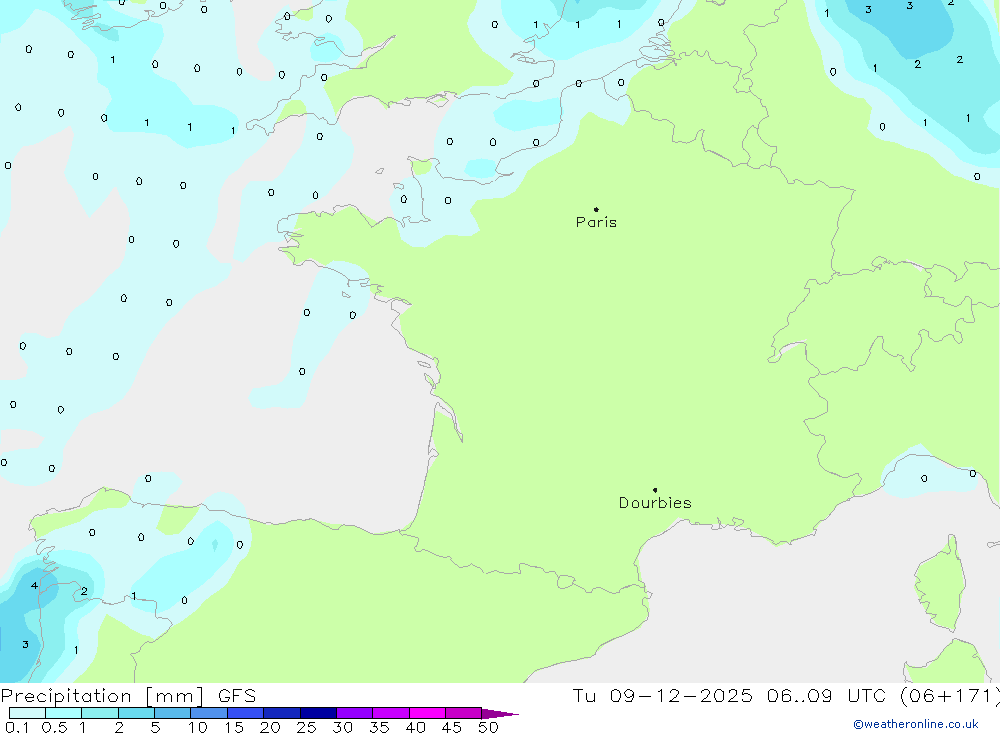
Task: Pick the lightest 0.1 mm legend swatch
Action: pyautogui.click(x=27, y=713)
